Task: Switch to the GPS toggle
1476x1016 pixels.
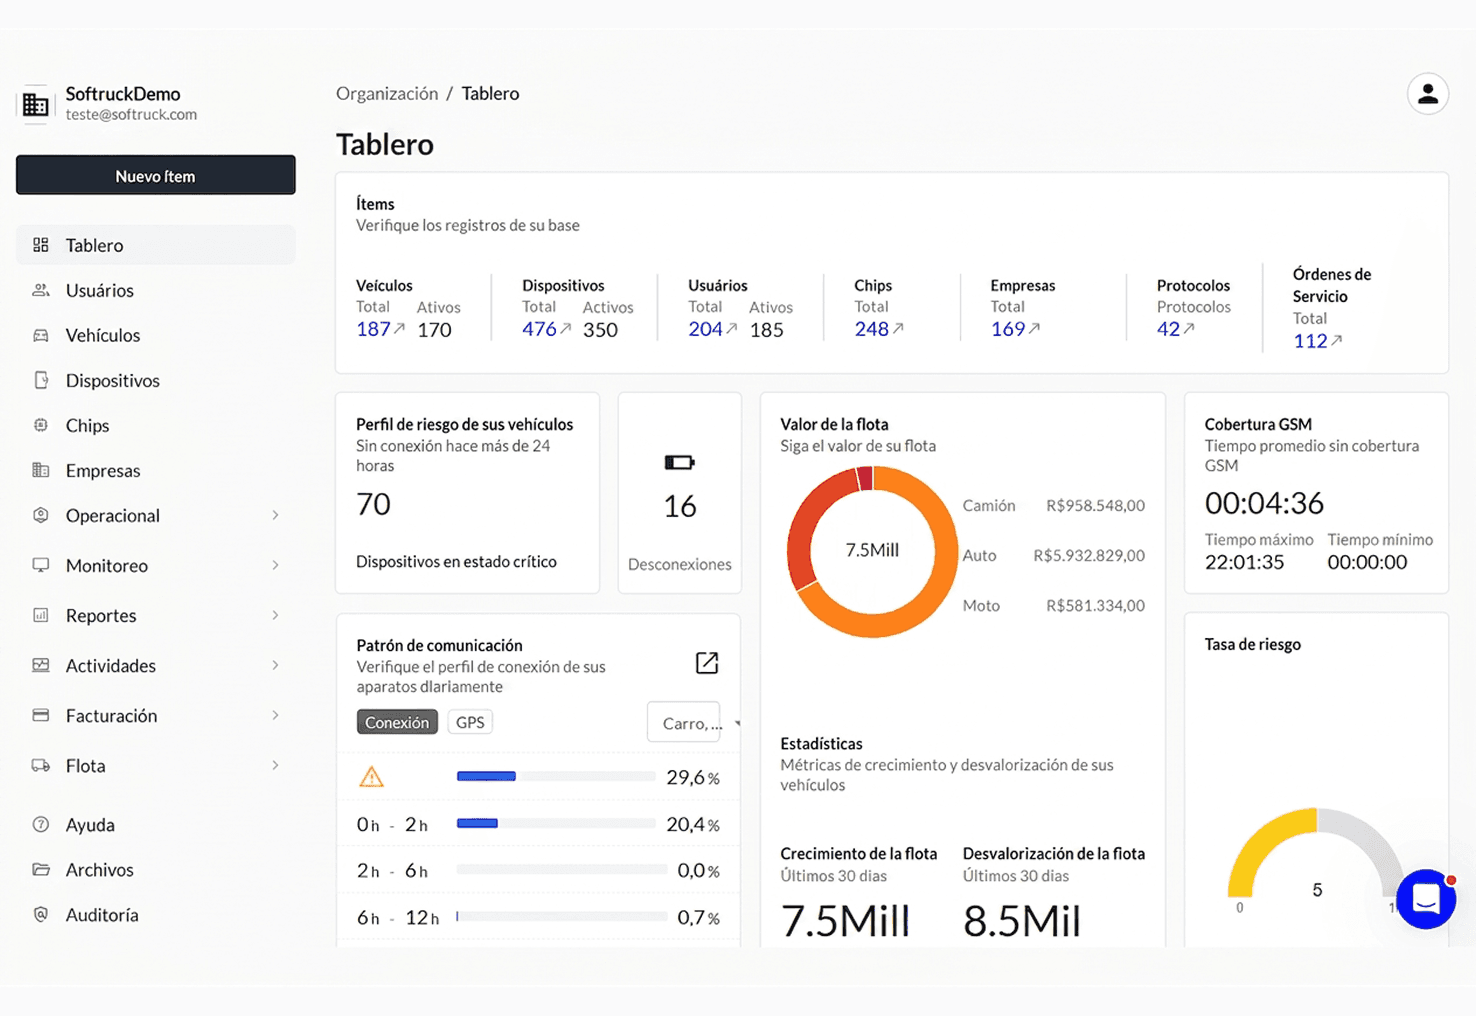Action: (470, 722)
